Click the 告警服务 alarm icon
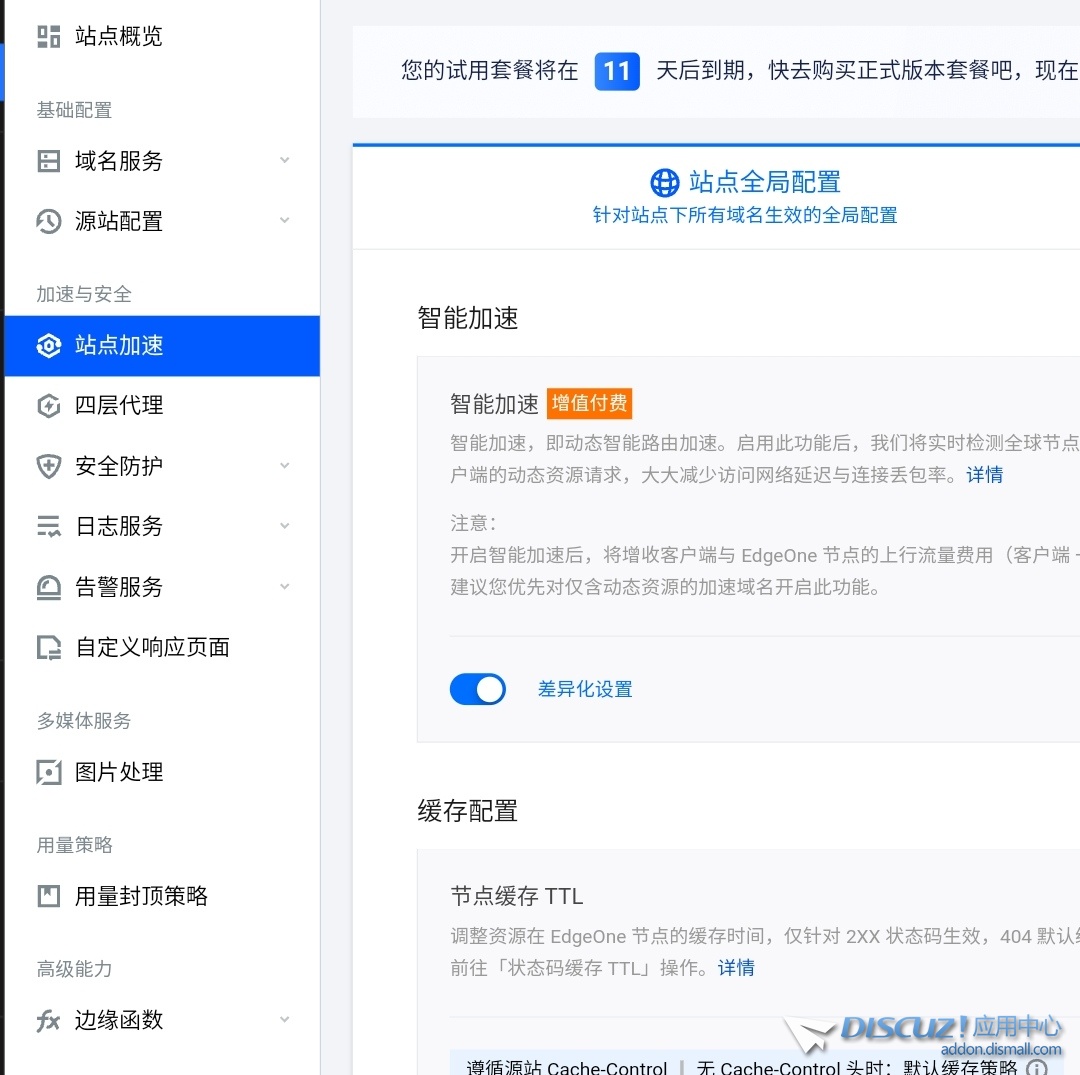Image resolution: width=1080 pixels, height=1075 pixels. [48, 587]
